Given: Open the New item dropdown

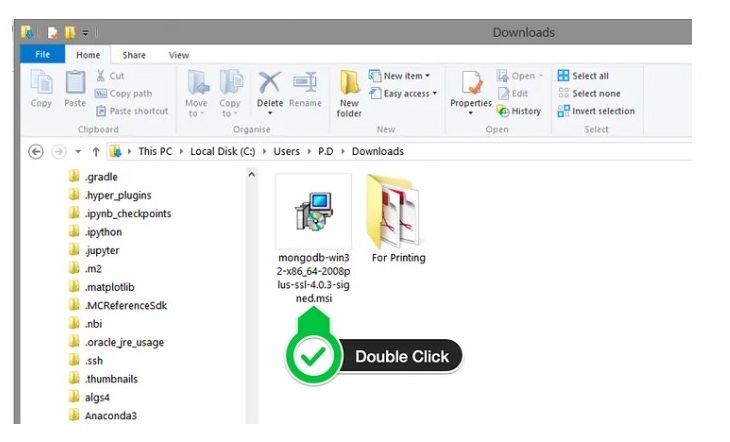Looking at the screenshot, I should [x=399, y=75].
